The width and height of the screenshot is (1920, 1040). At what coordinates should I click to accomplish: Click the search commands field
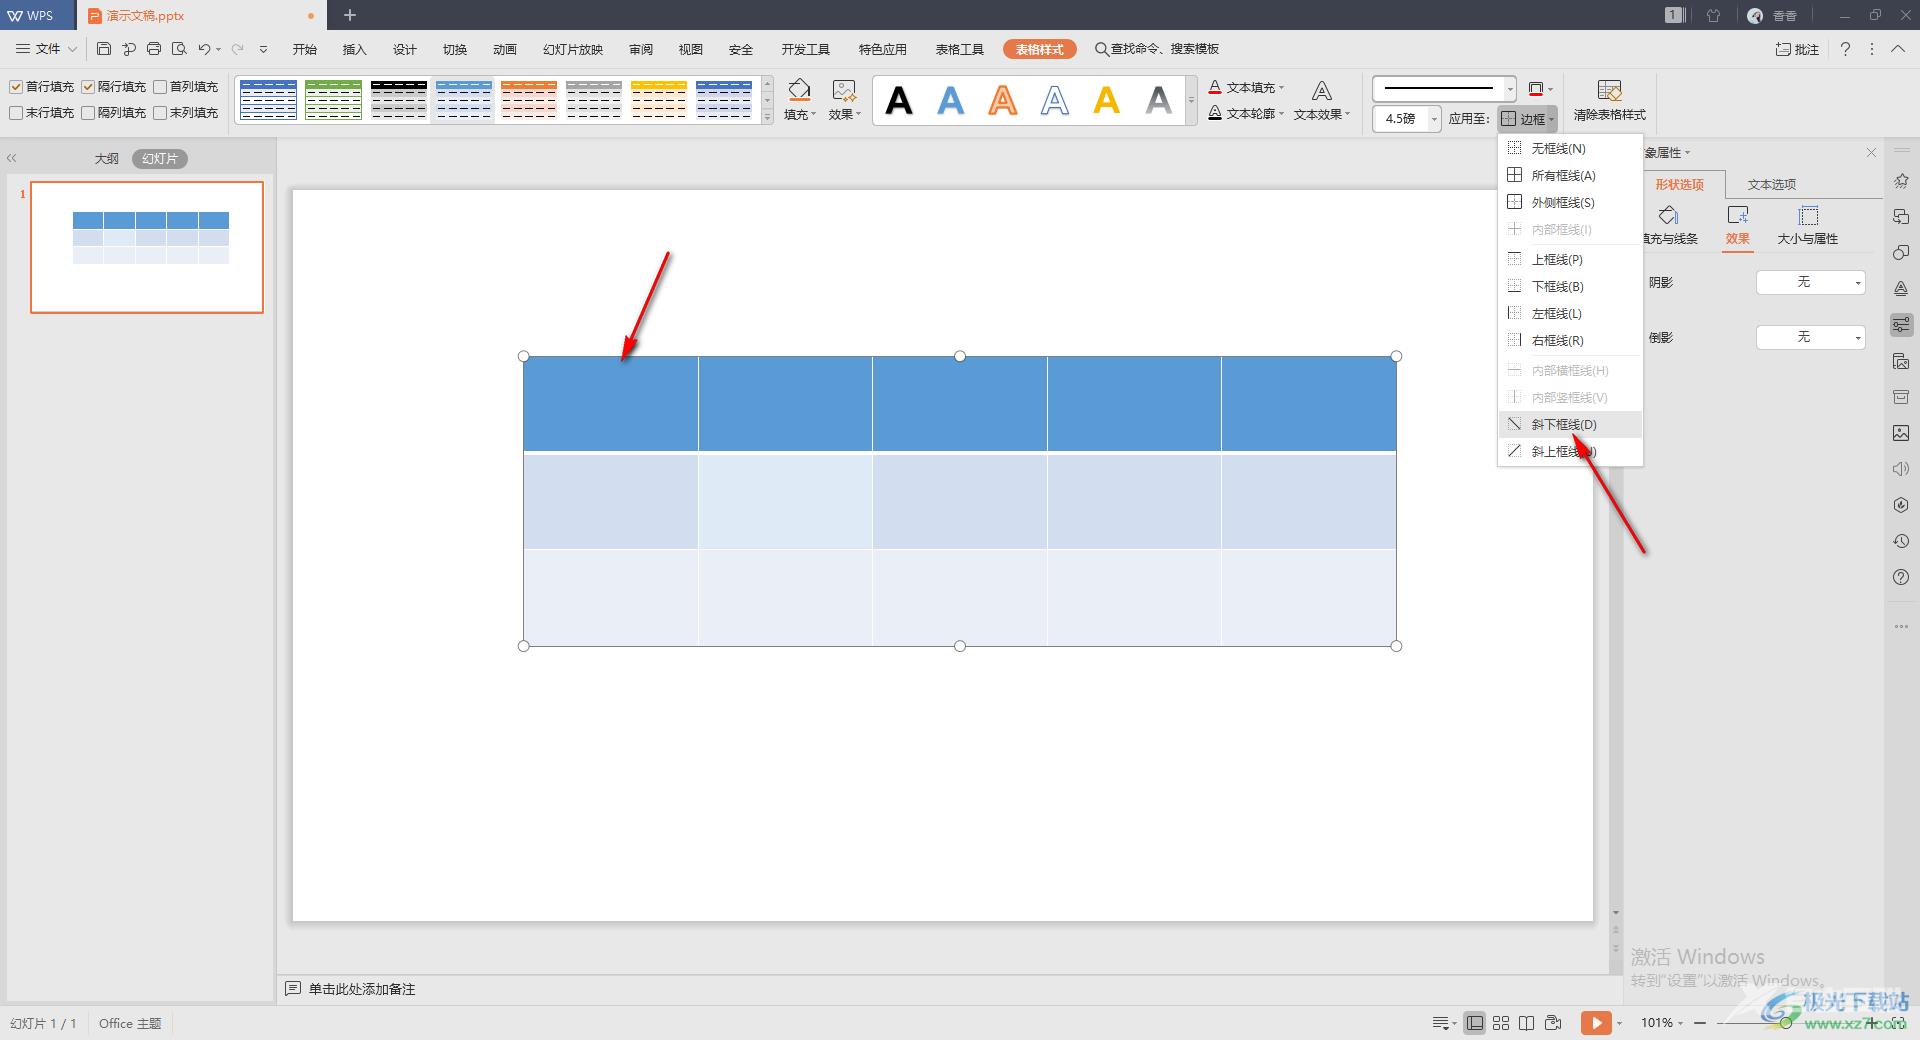[1157, 49]
